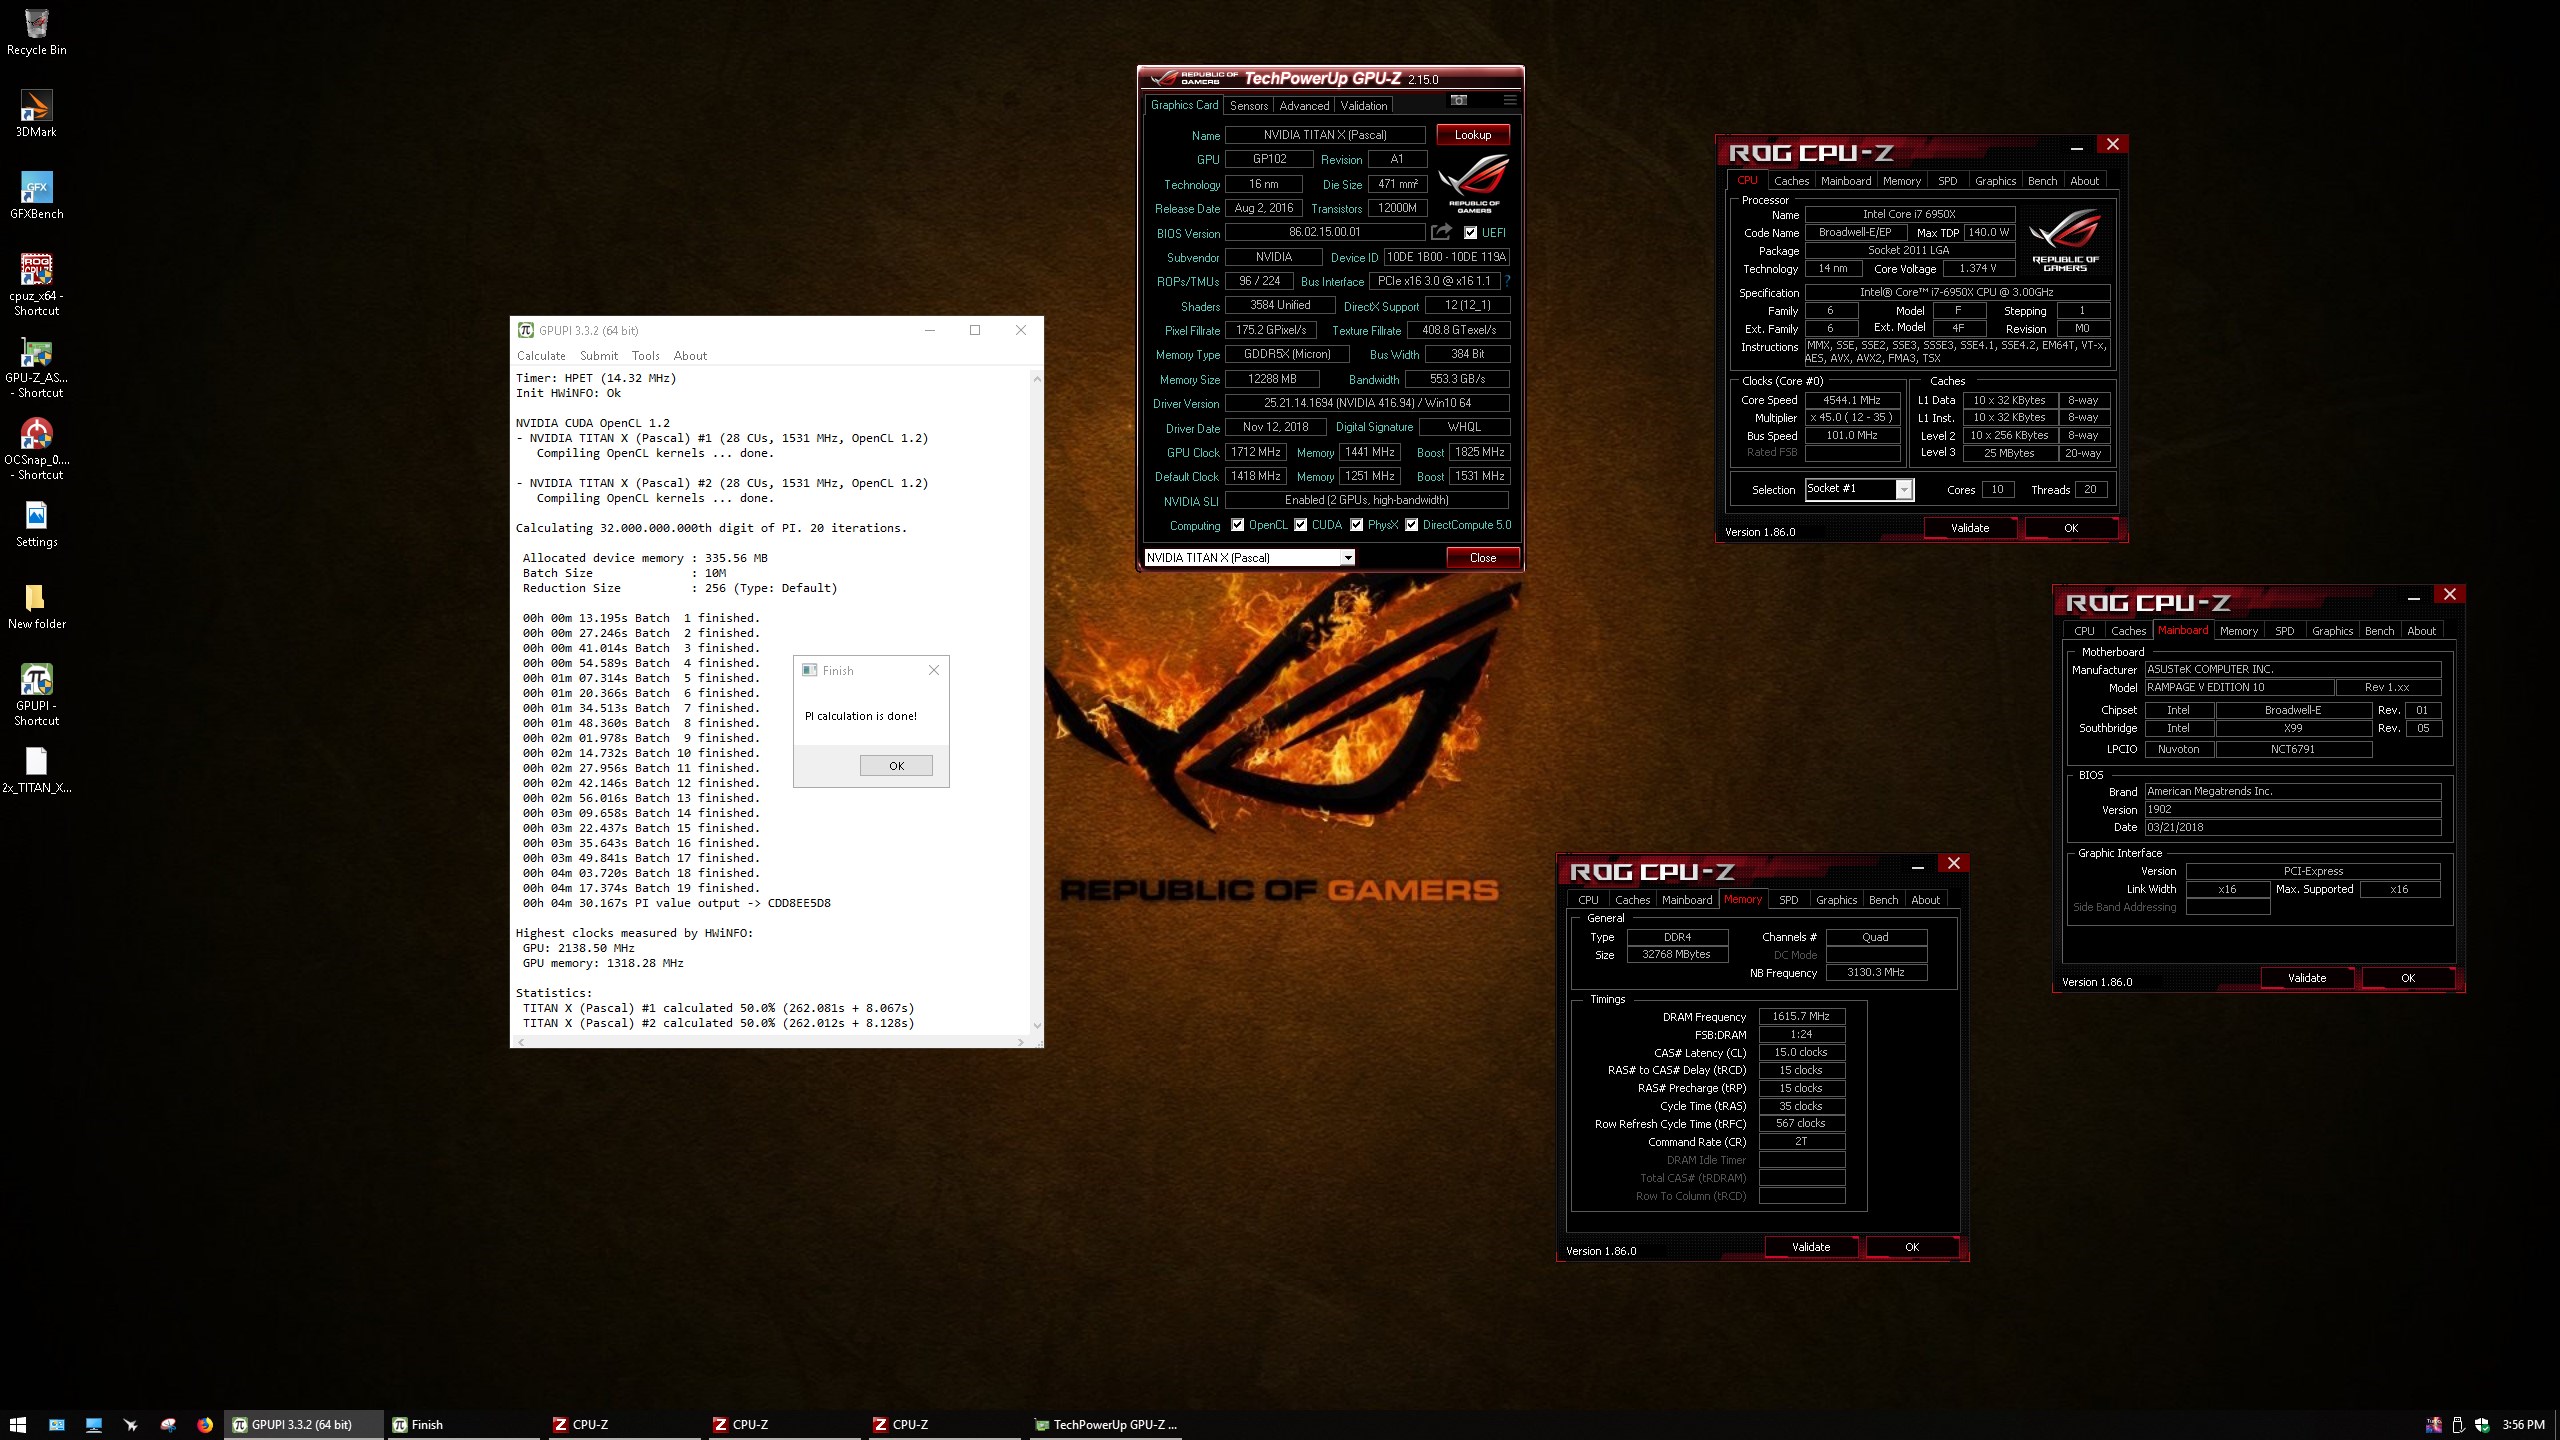2560x1440 pixels.
Task: Click the PI value output result line
Action: coord(676,903)
